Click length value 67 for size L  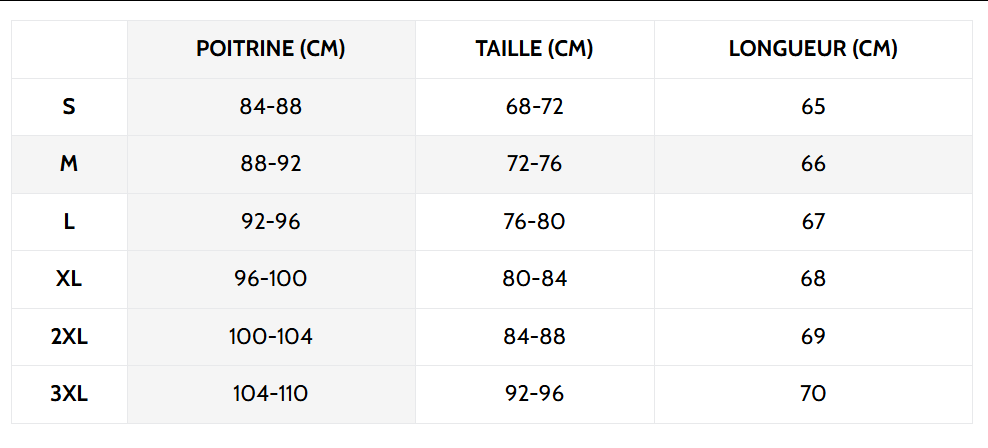point(813,221)
